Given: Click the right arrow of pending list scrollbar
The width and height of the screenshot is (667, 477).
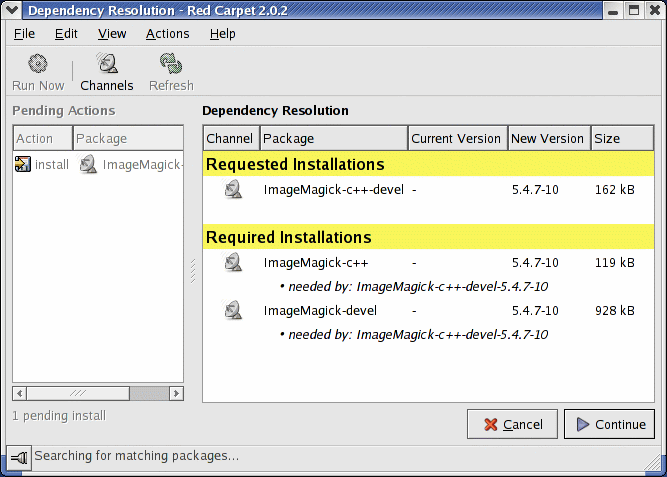Looking at the screenshot, I should [176, 394].
